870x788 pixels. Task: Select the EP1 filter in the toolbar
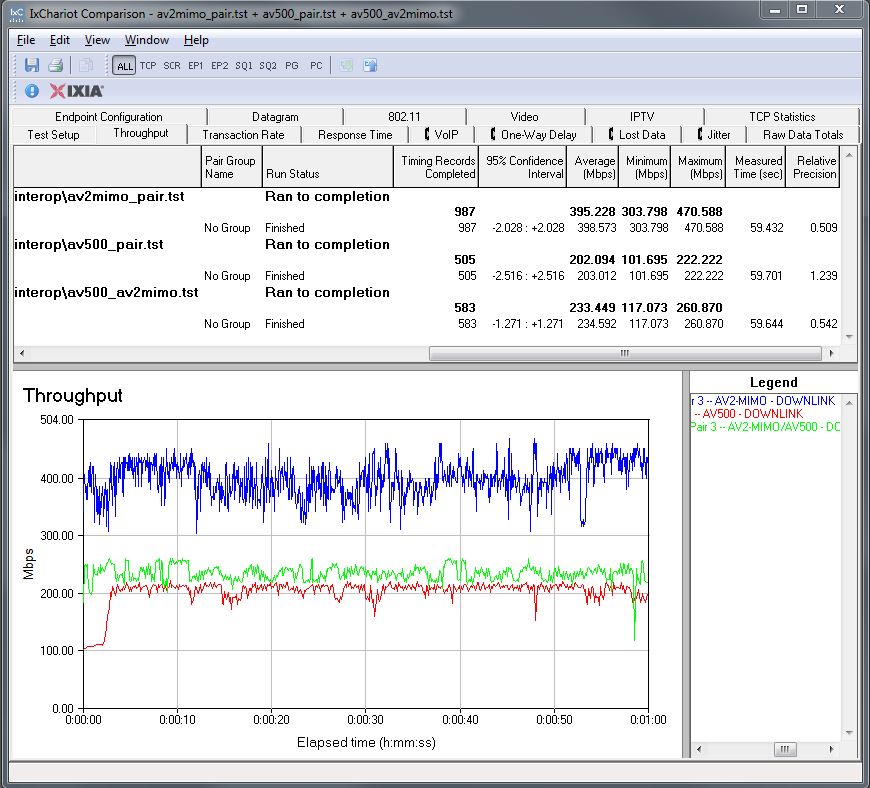point(196,66)
